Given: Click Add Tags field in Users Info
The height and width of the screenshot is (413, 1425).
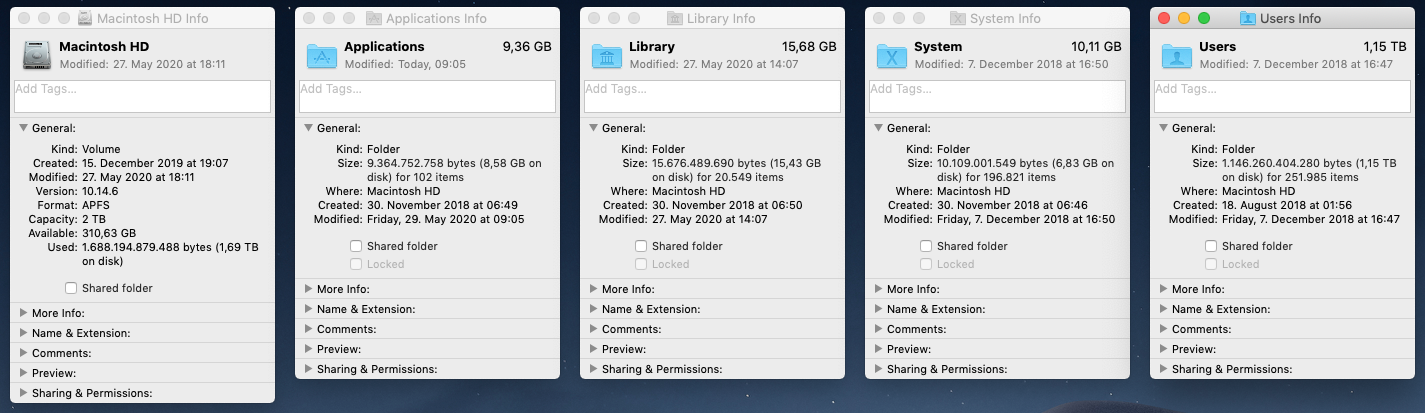Looking at the screenshot, I should pos(1282,96).
